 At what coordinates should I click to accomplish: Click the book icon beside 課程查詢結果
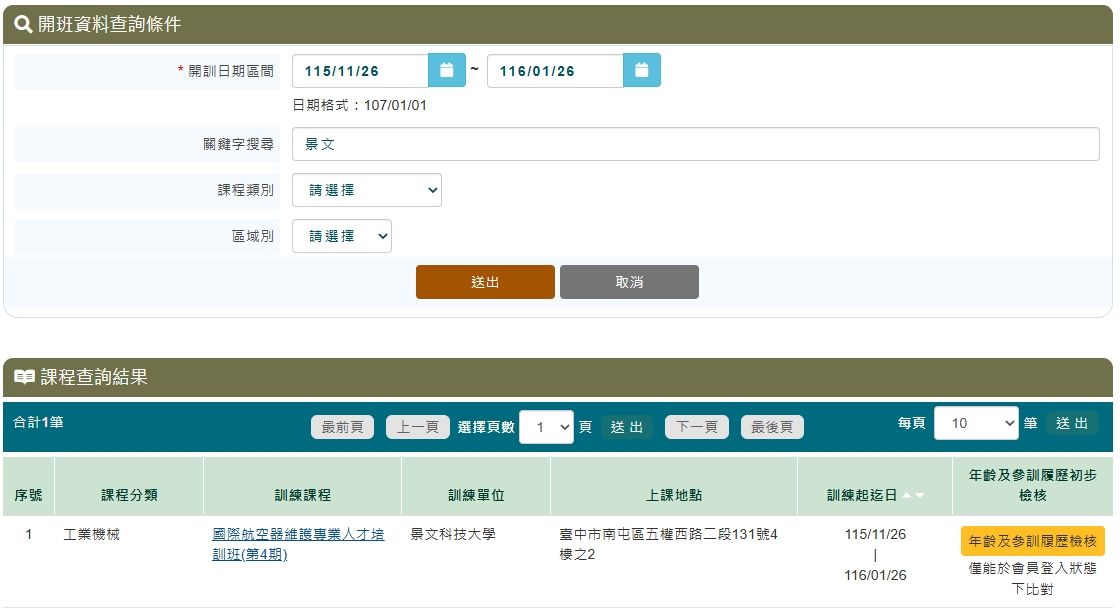coord(24,377)
